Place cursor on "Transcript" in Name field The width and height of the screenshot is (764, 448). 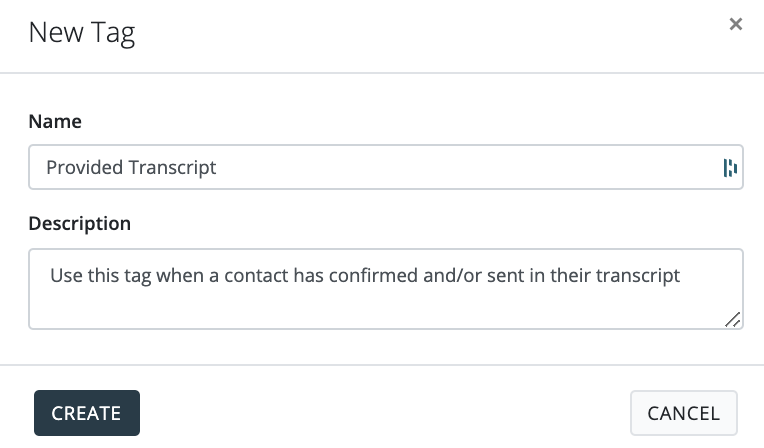pyautogui.click(x=173, y=168)
